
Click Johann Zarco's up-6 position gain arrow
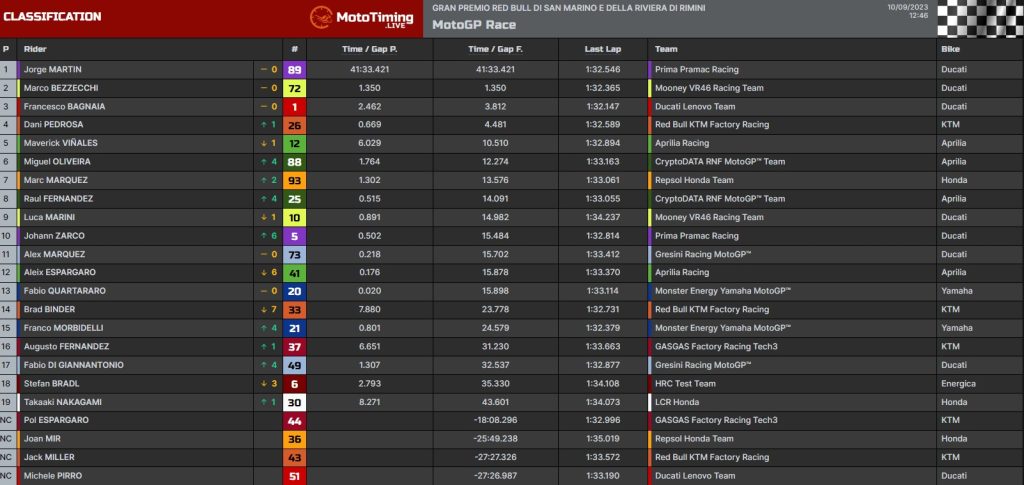click(263, 236)
